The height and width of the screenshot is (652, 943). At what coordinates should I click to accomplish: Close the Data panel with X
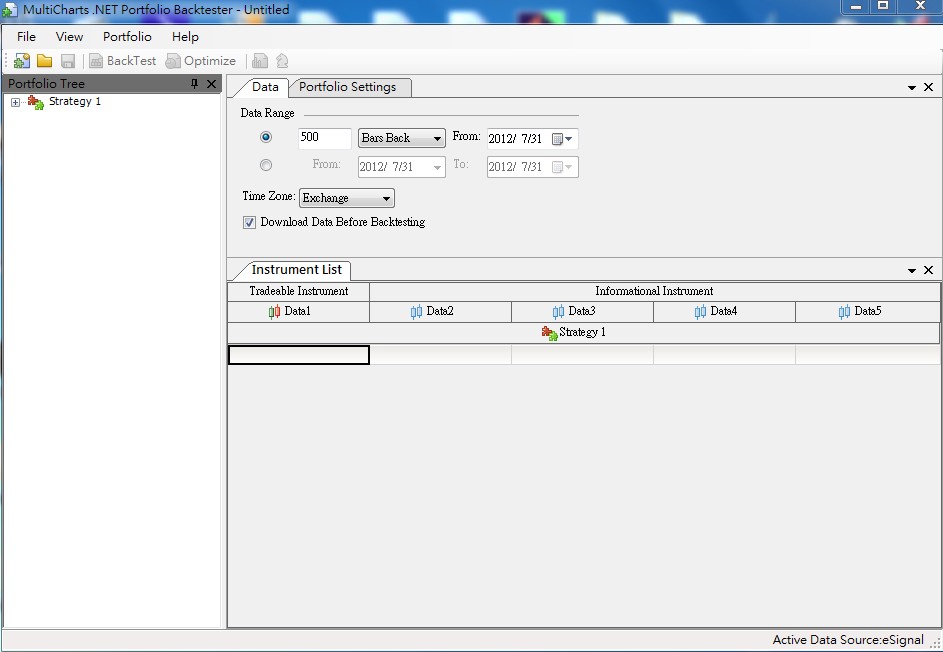[x=929, y=87]
